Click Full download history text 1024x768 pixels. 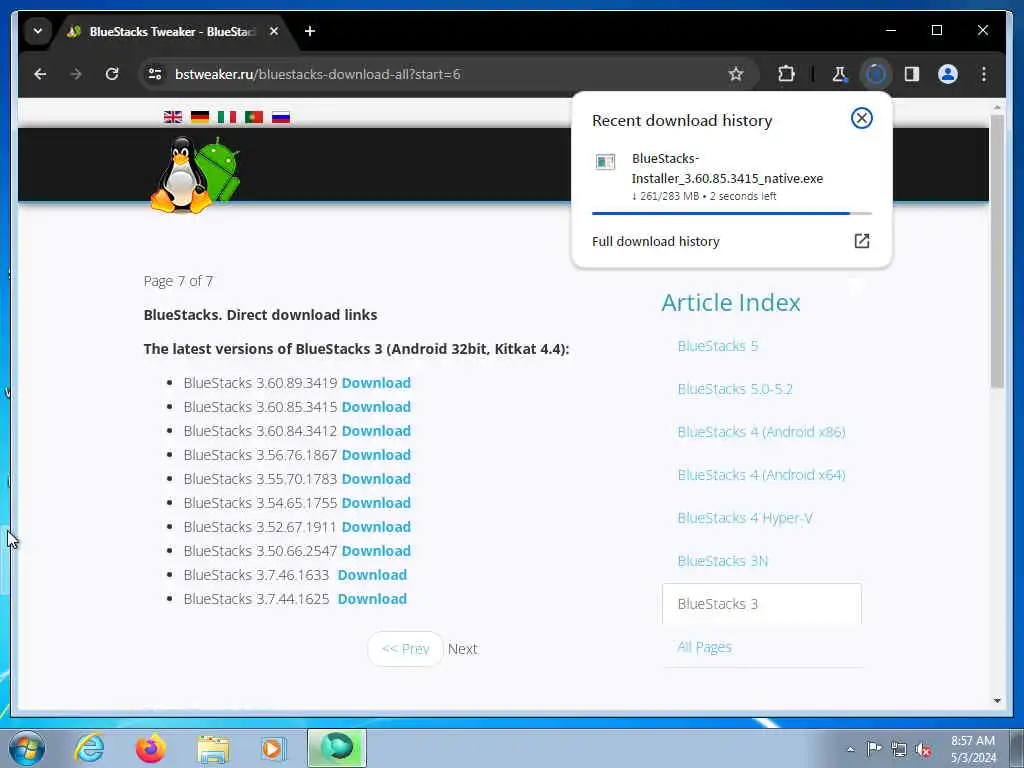(656, 242)
